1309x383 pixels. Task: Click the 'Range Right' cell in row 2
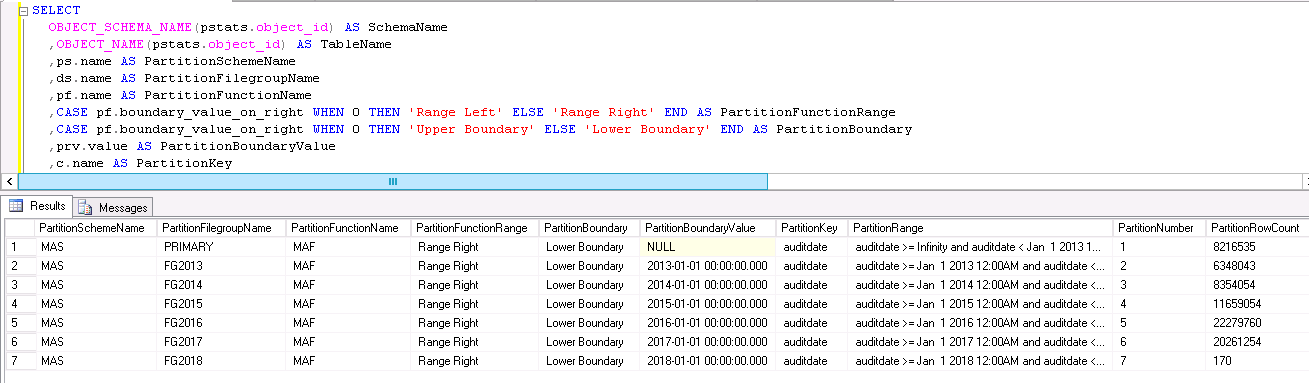point(476,265)
